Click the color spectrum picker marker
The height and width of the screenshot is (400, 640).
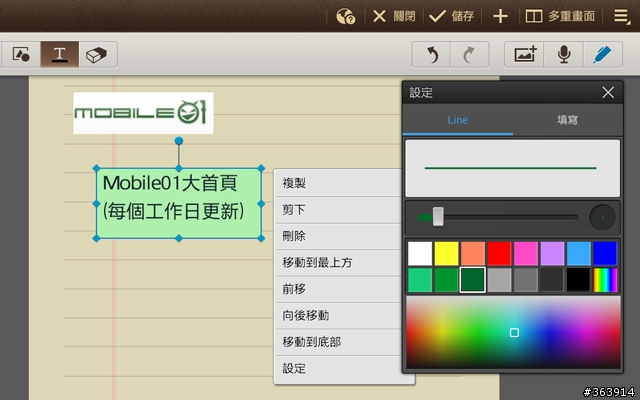coord(514,333)
